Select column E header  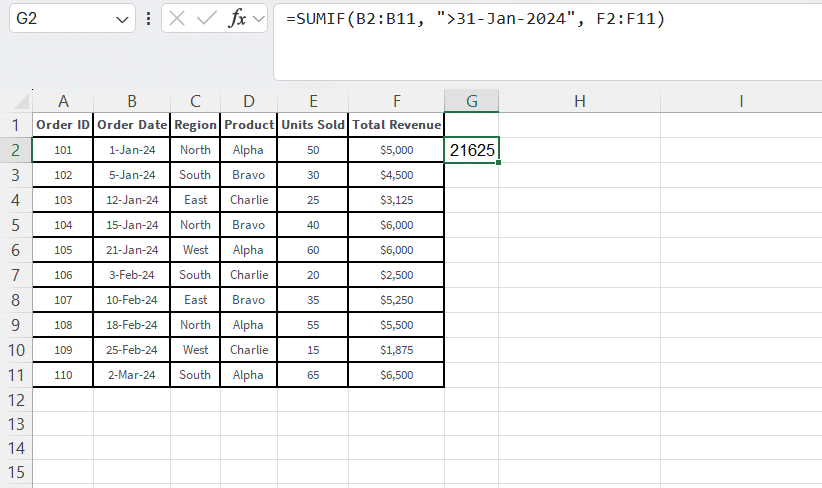(x=313, y=101)
